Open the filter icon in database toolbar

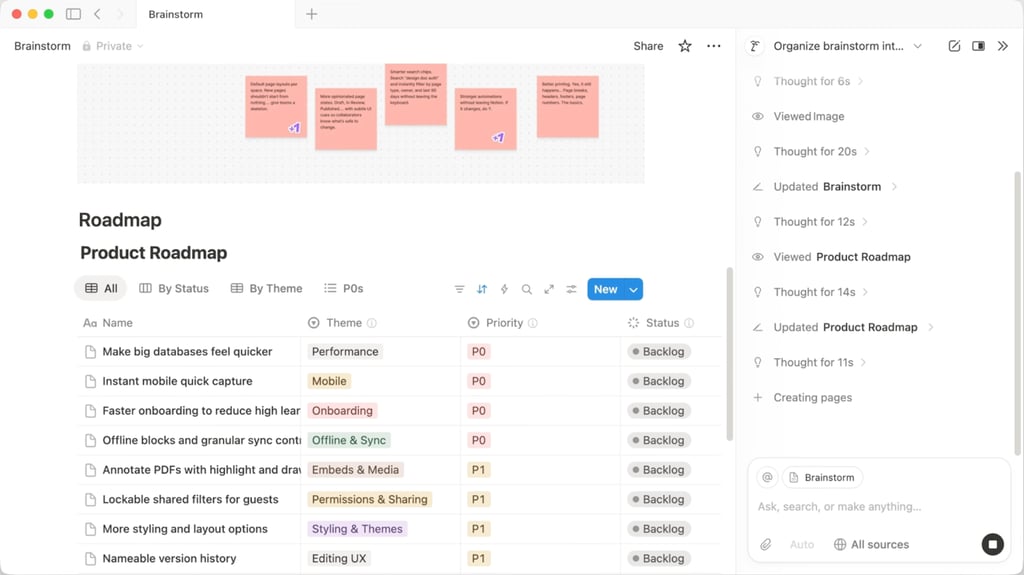coord(459,289)
